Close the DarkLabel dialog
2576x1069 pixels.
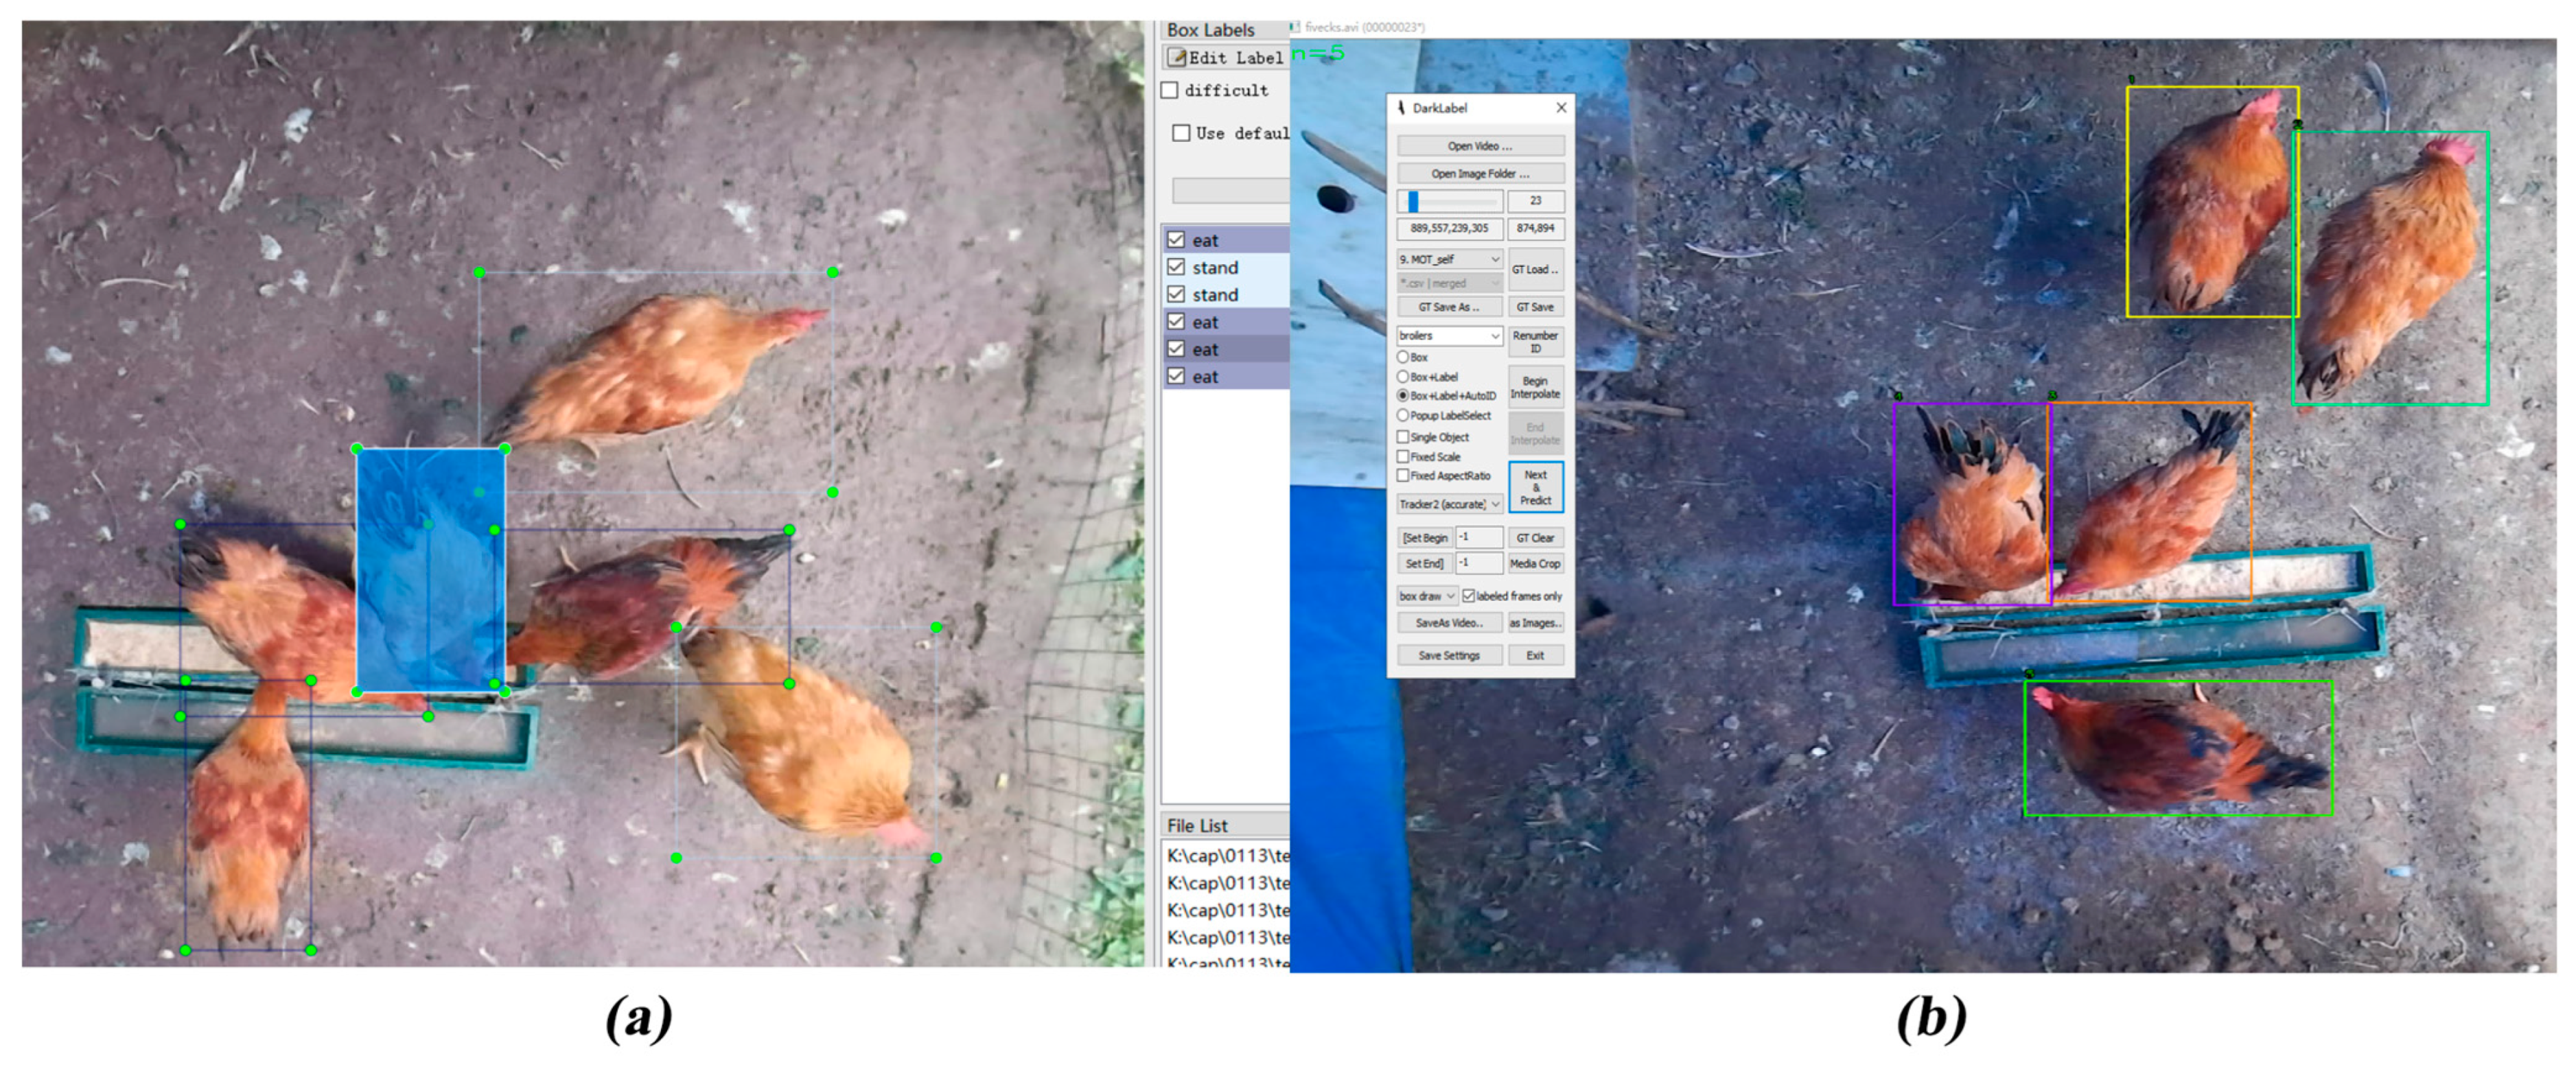(1561, 108)
